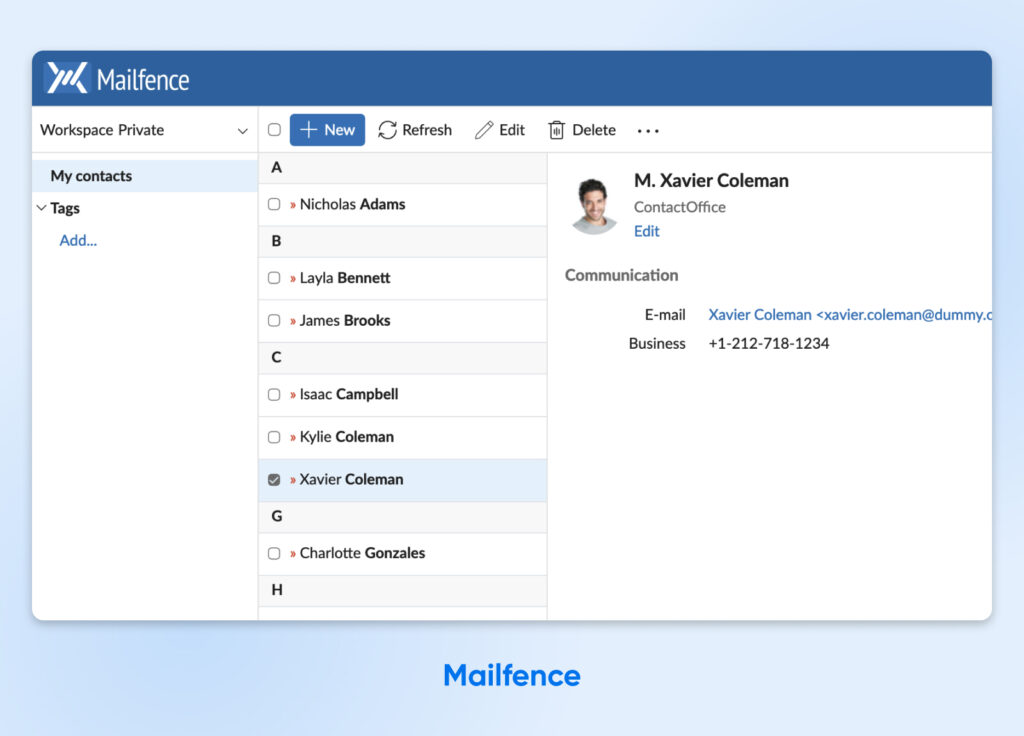Click Add... to create a new tag
The width and height of the screenshot is (1024, 736).
[77, 240]
